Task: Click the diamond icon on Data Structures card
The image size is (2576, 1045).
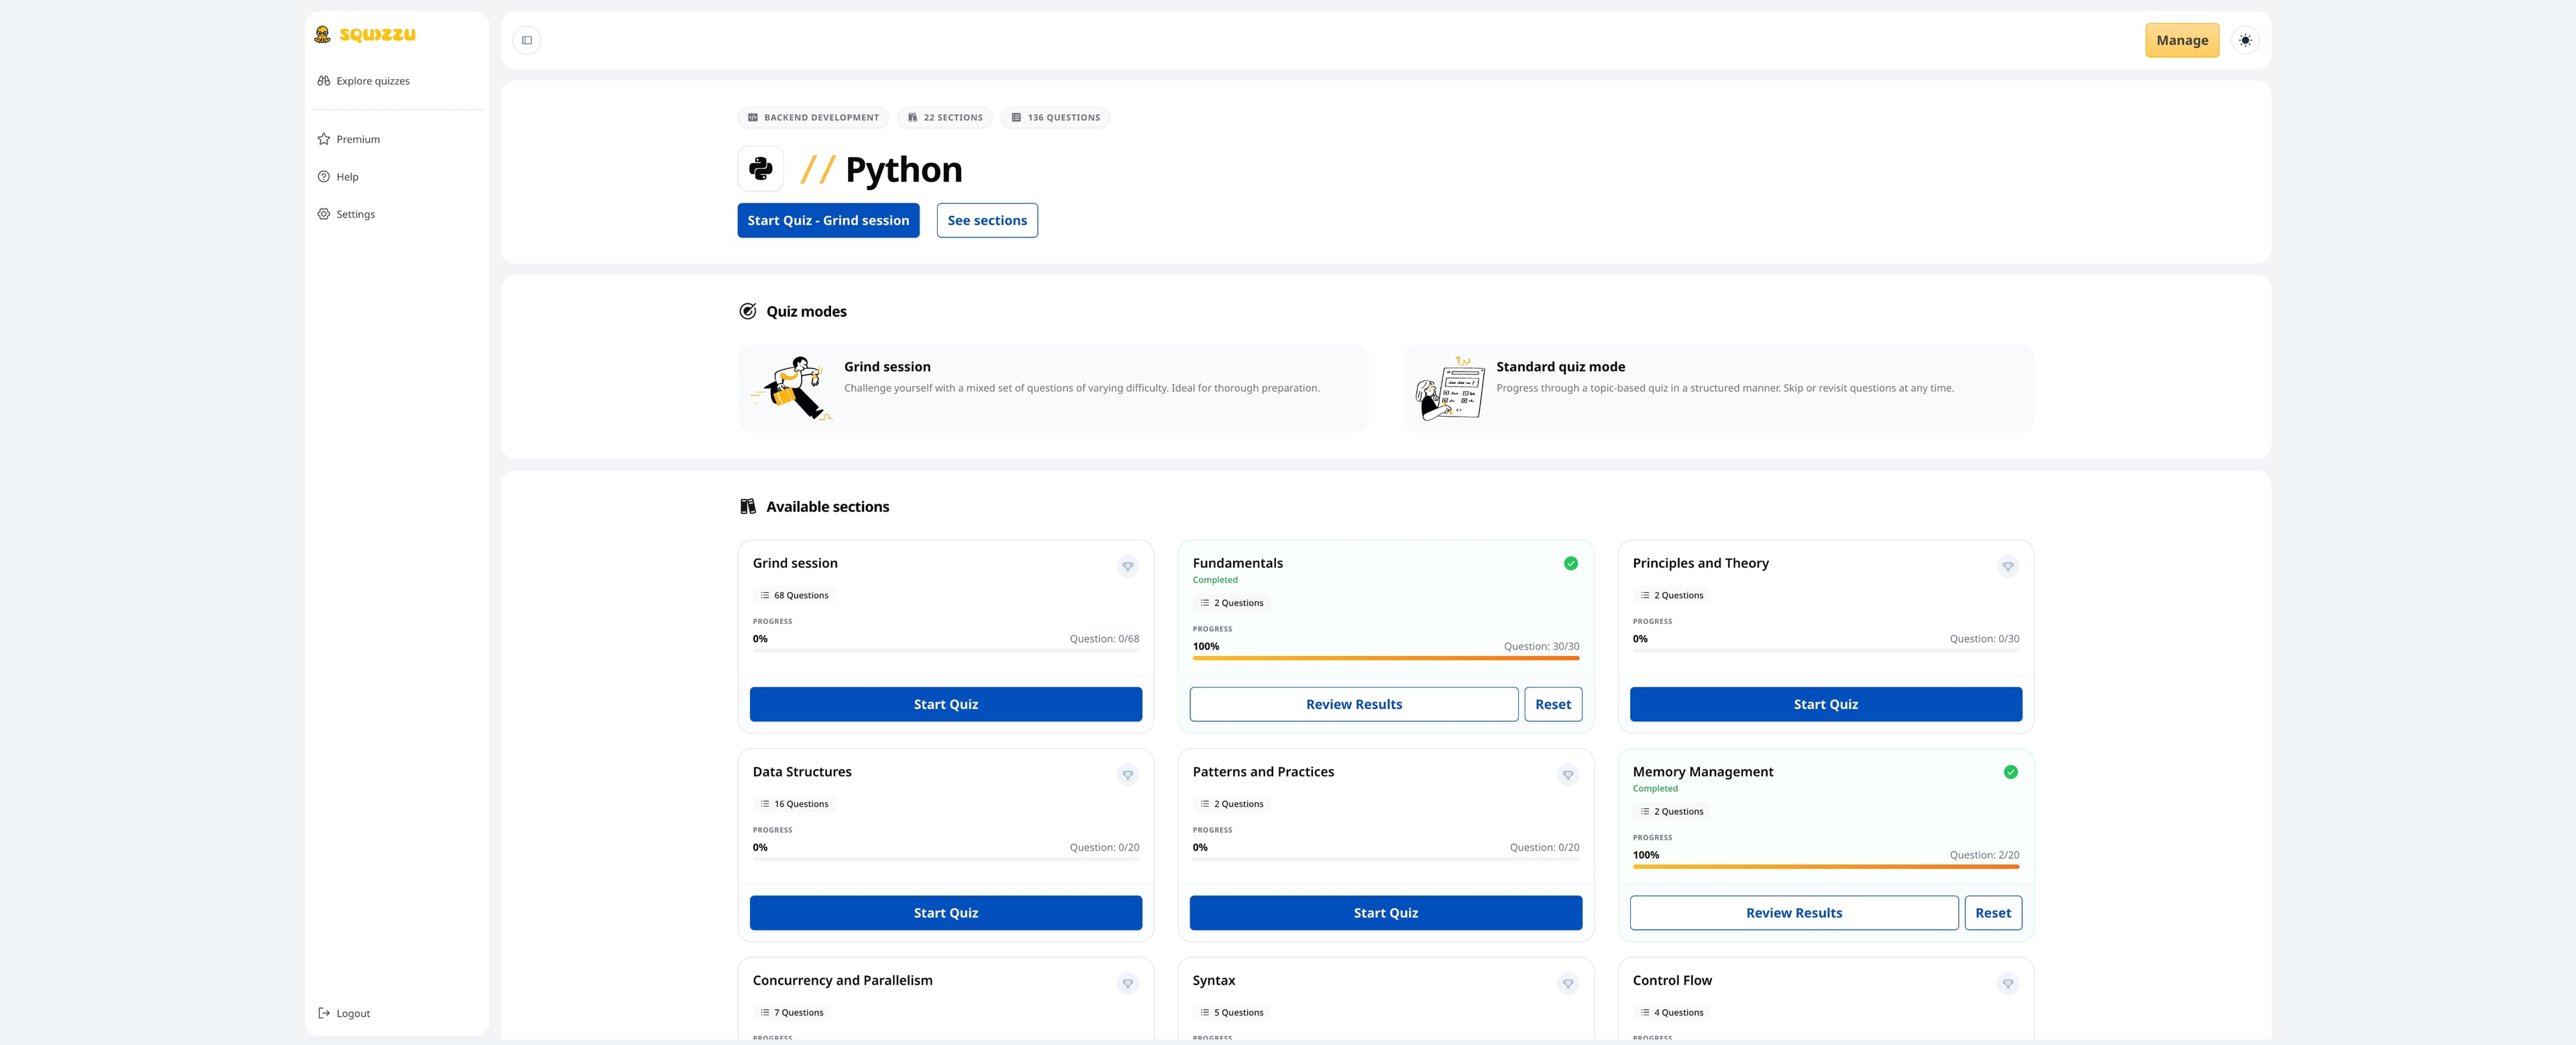Action: click(x=1127, y=775)
